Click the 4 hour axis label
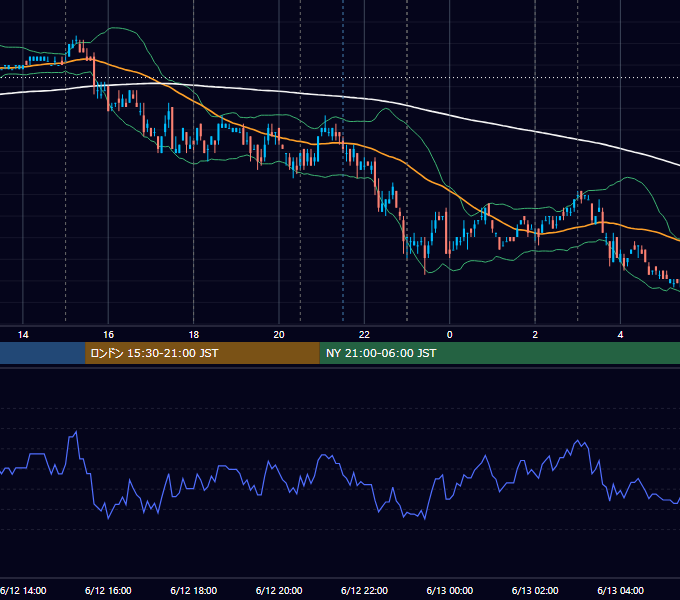The height and width of the screenshot is (600, 680). tap(621, 335)
